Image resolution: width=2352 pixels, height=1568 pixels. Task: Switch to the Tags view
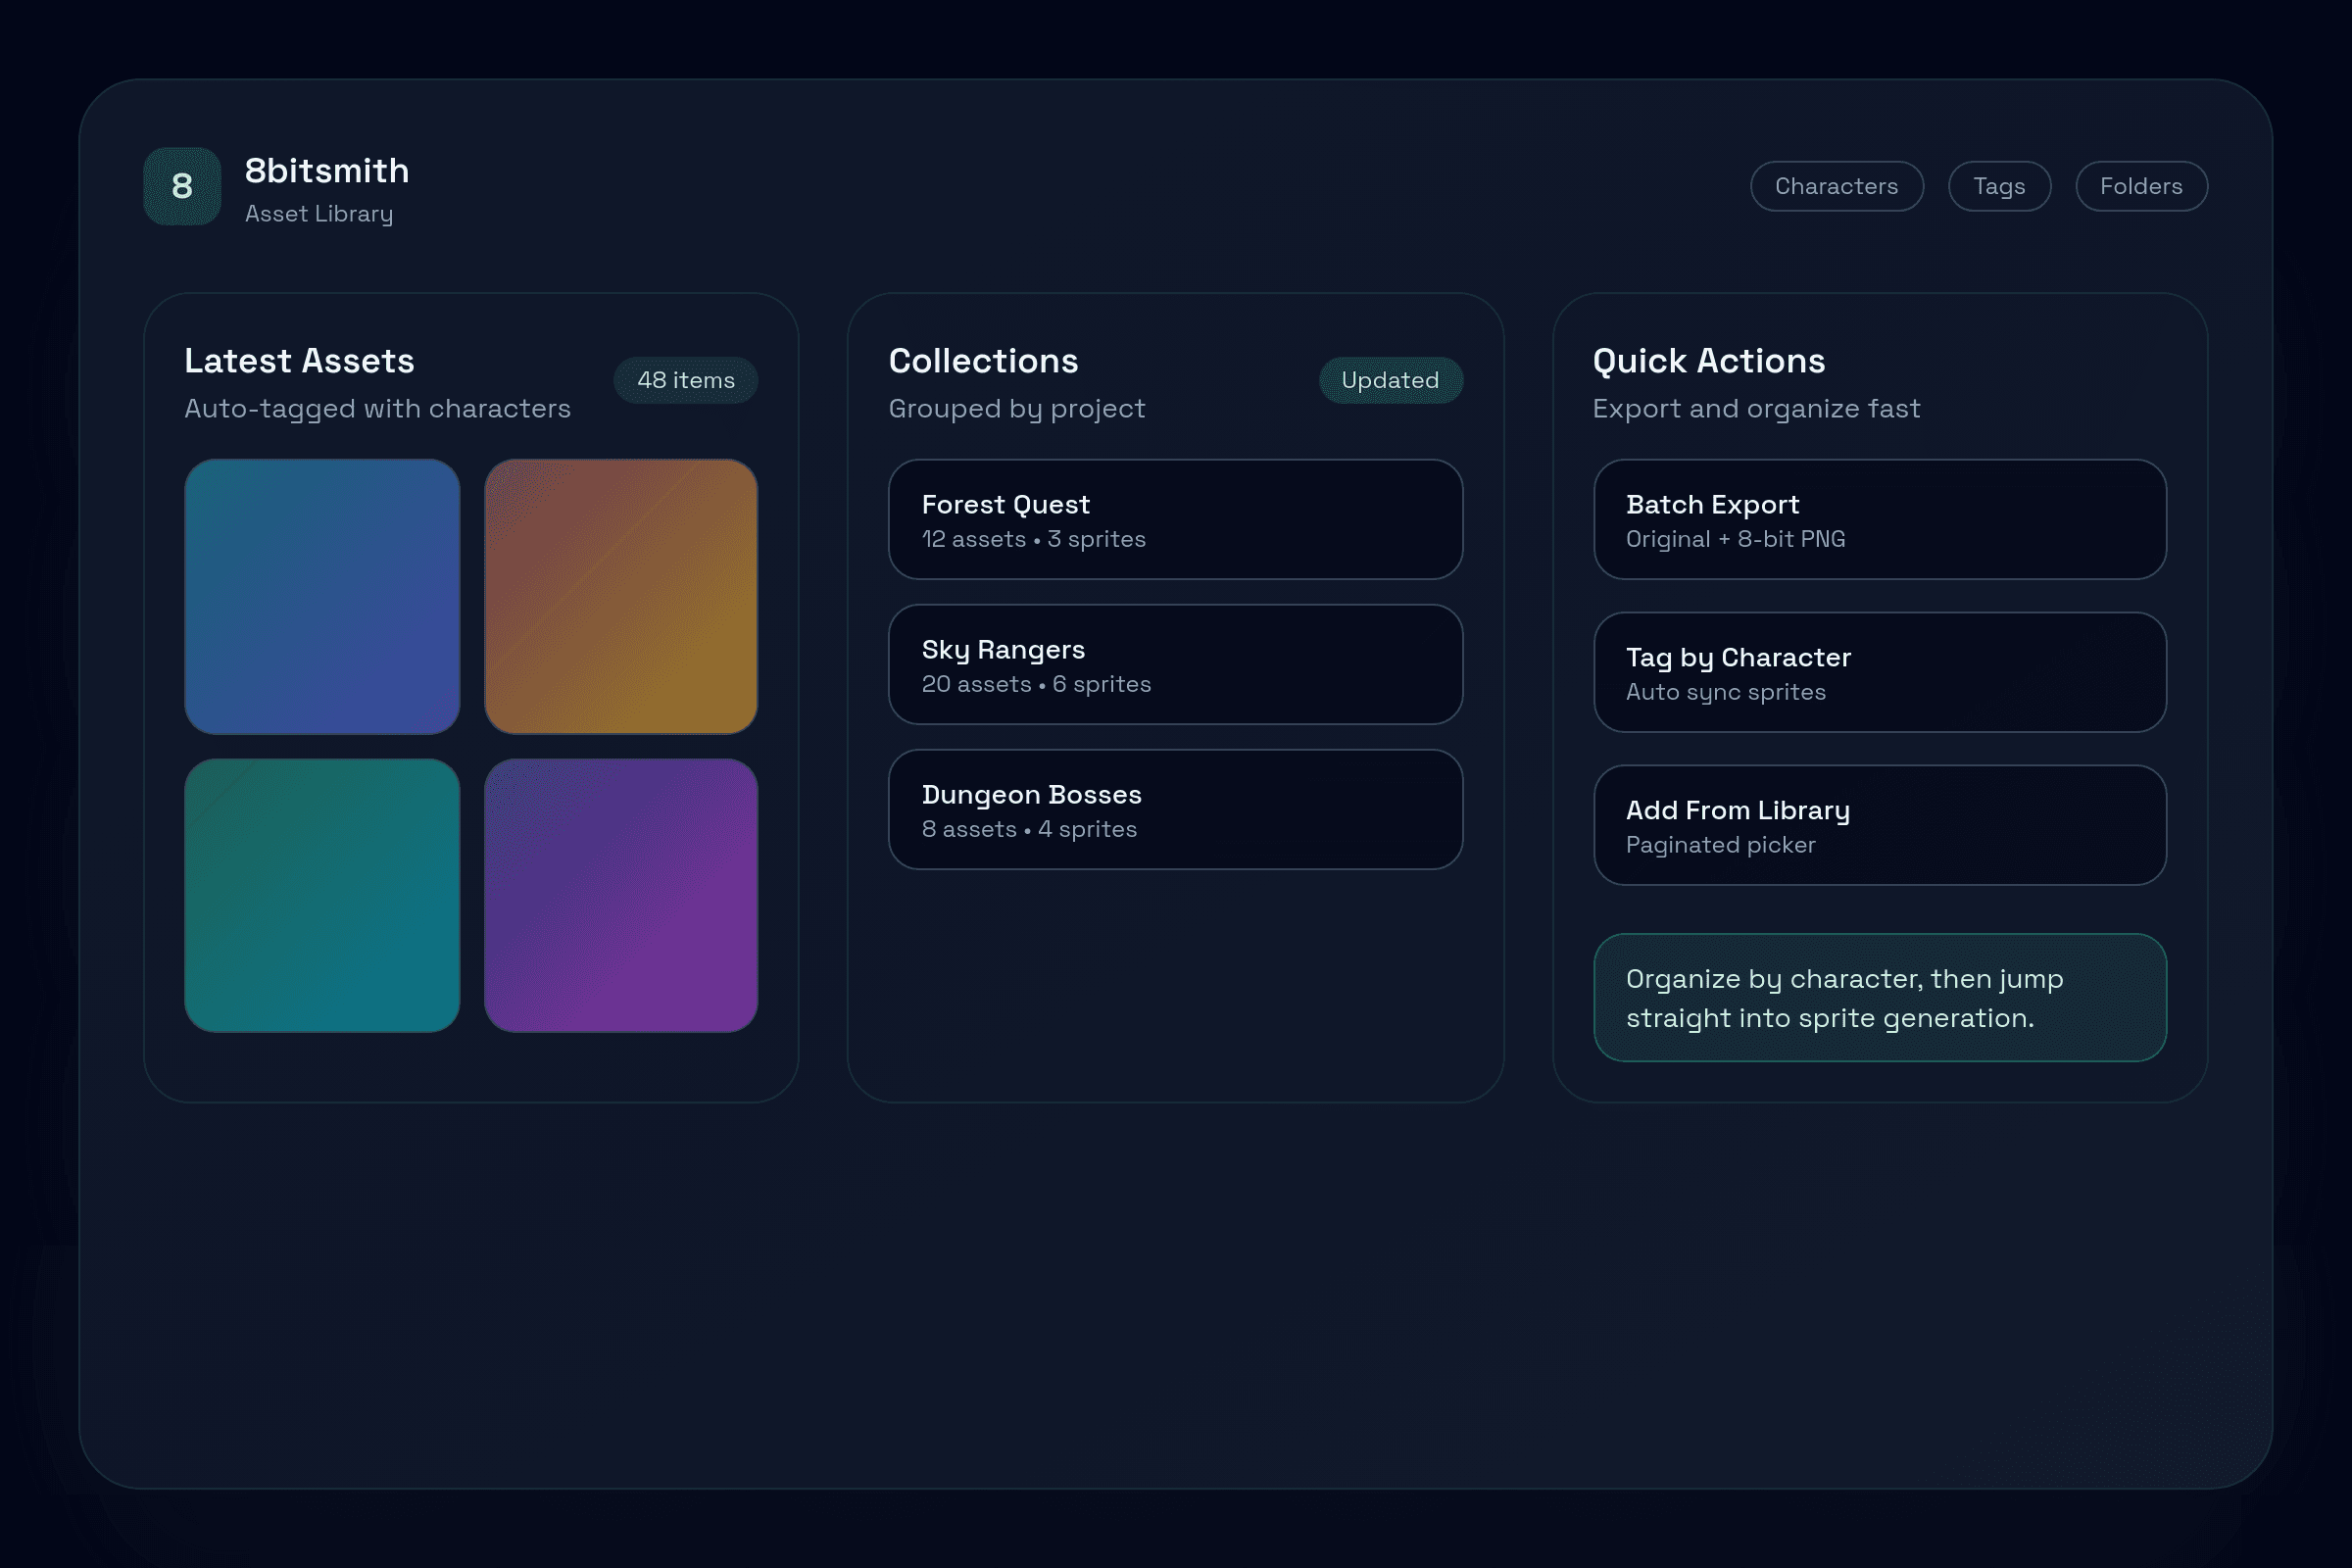1999,186
